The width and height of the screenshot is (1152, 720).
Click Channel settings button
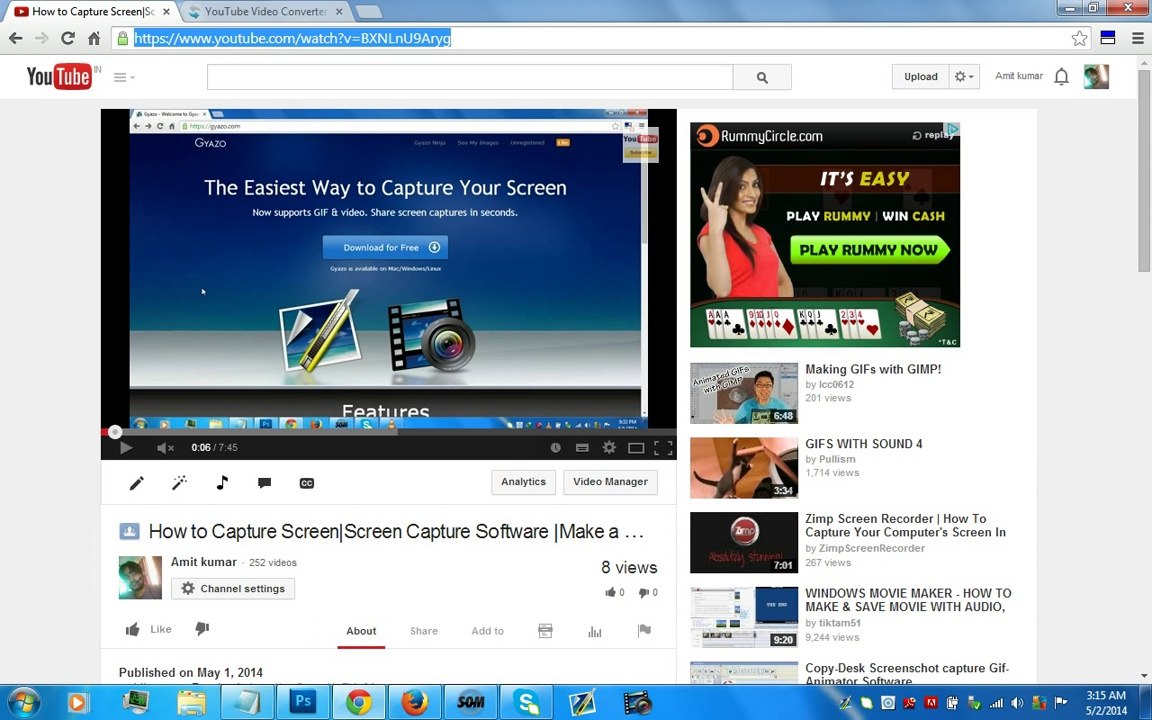pyautogui.click(x=233, y=588)
